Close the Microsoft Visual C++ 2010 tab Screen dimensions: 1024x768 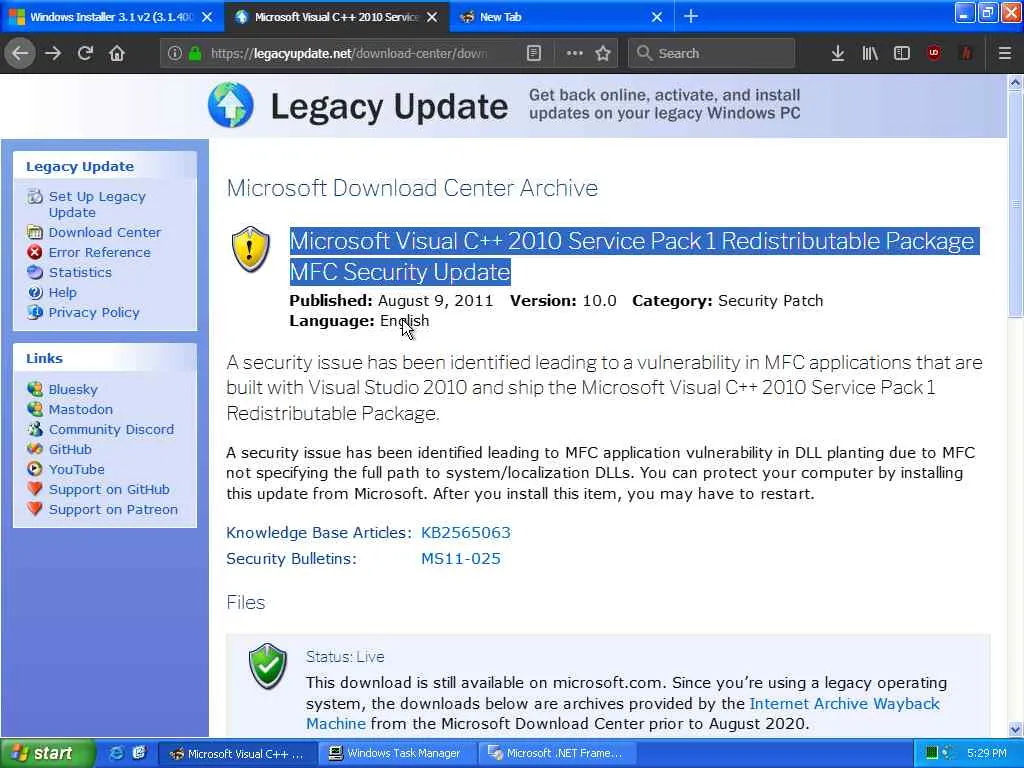[x=432, y=17]
